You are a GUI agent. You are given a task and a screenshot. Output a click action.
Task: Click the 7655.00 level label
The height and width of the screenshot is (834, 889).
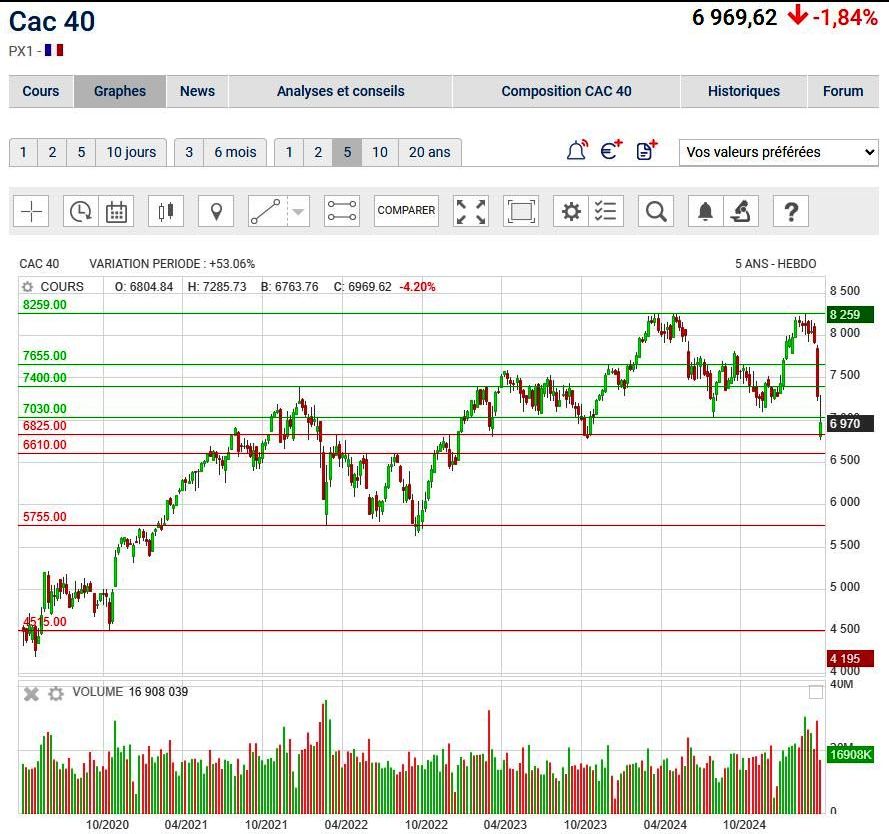coord(44,355)
